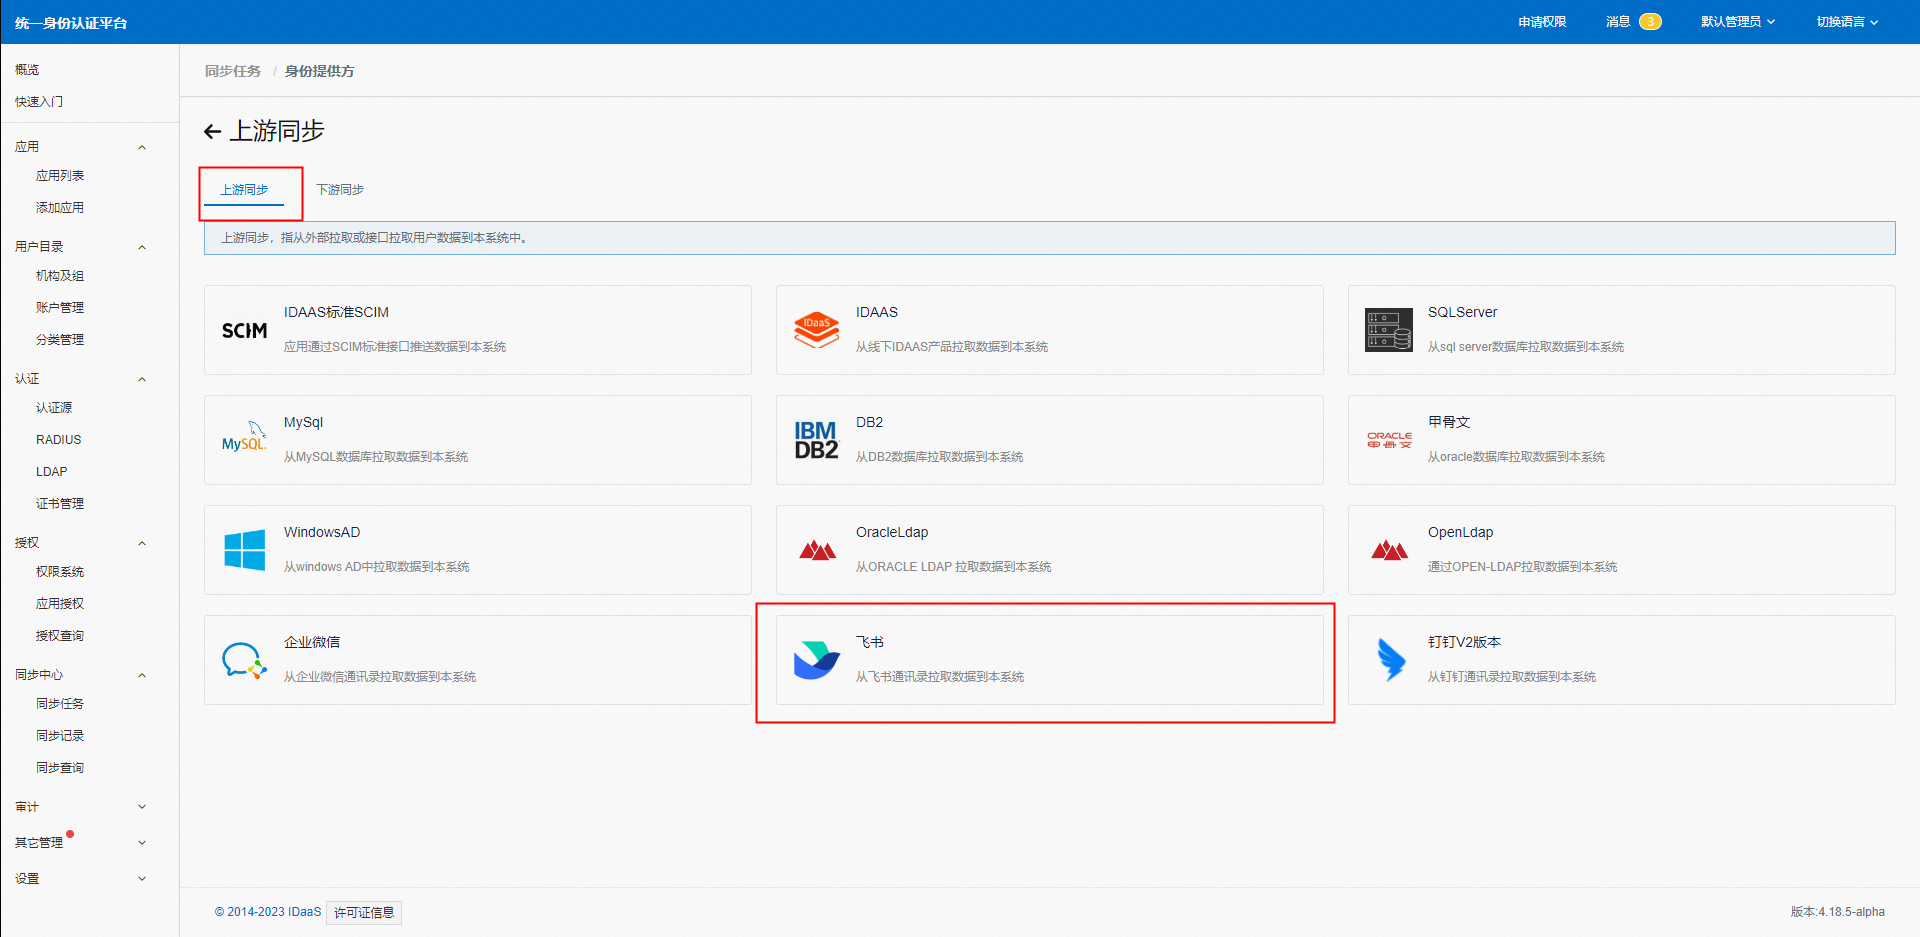Collapse the 认证 sidebar section
The height and width of the screenshot is (937, 1920).
tap(142, 379)
